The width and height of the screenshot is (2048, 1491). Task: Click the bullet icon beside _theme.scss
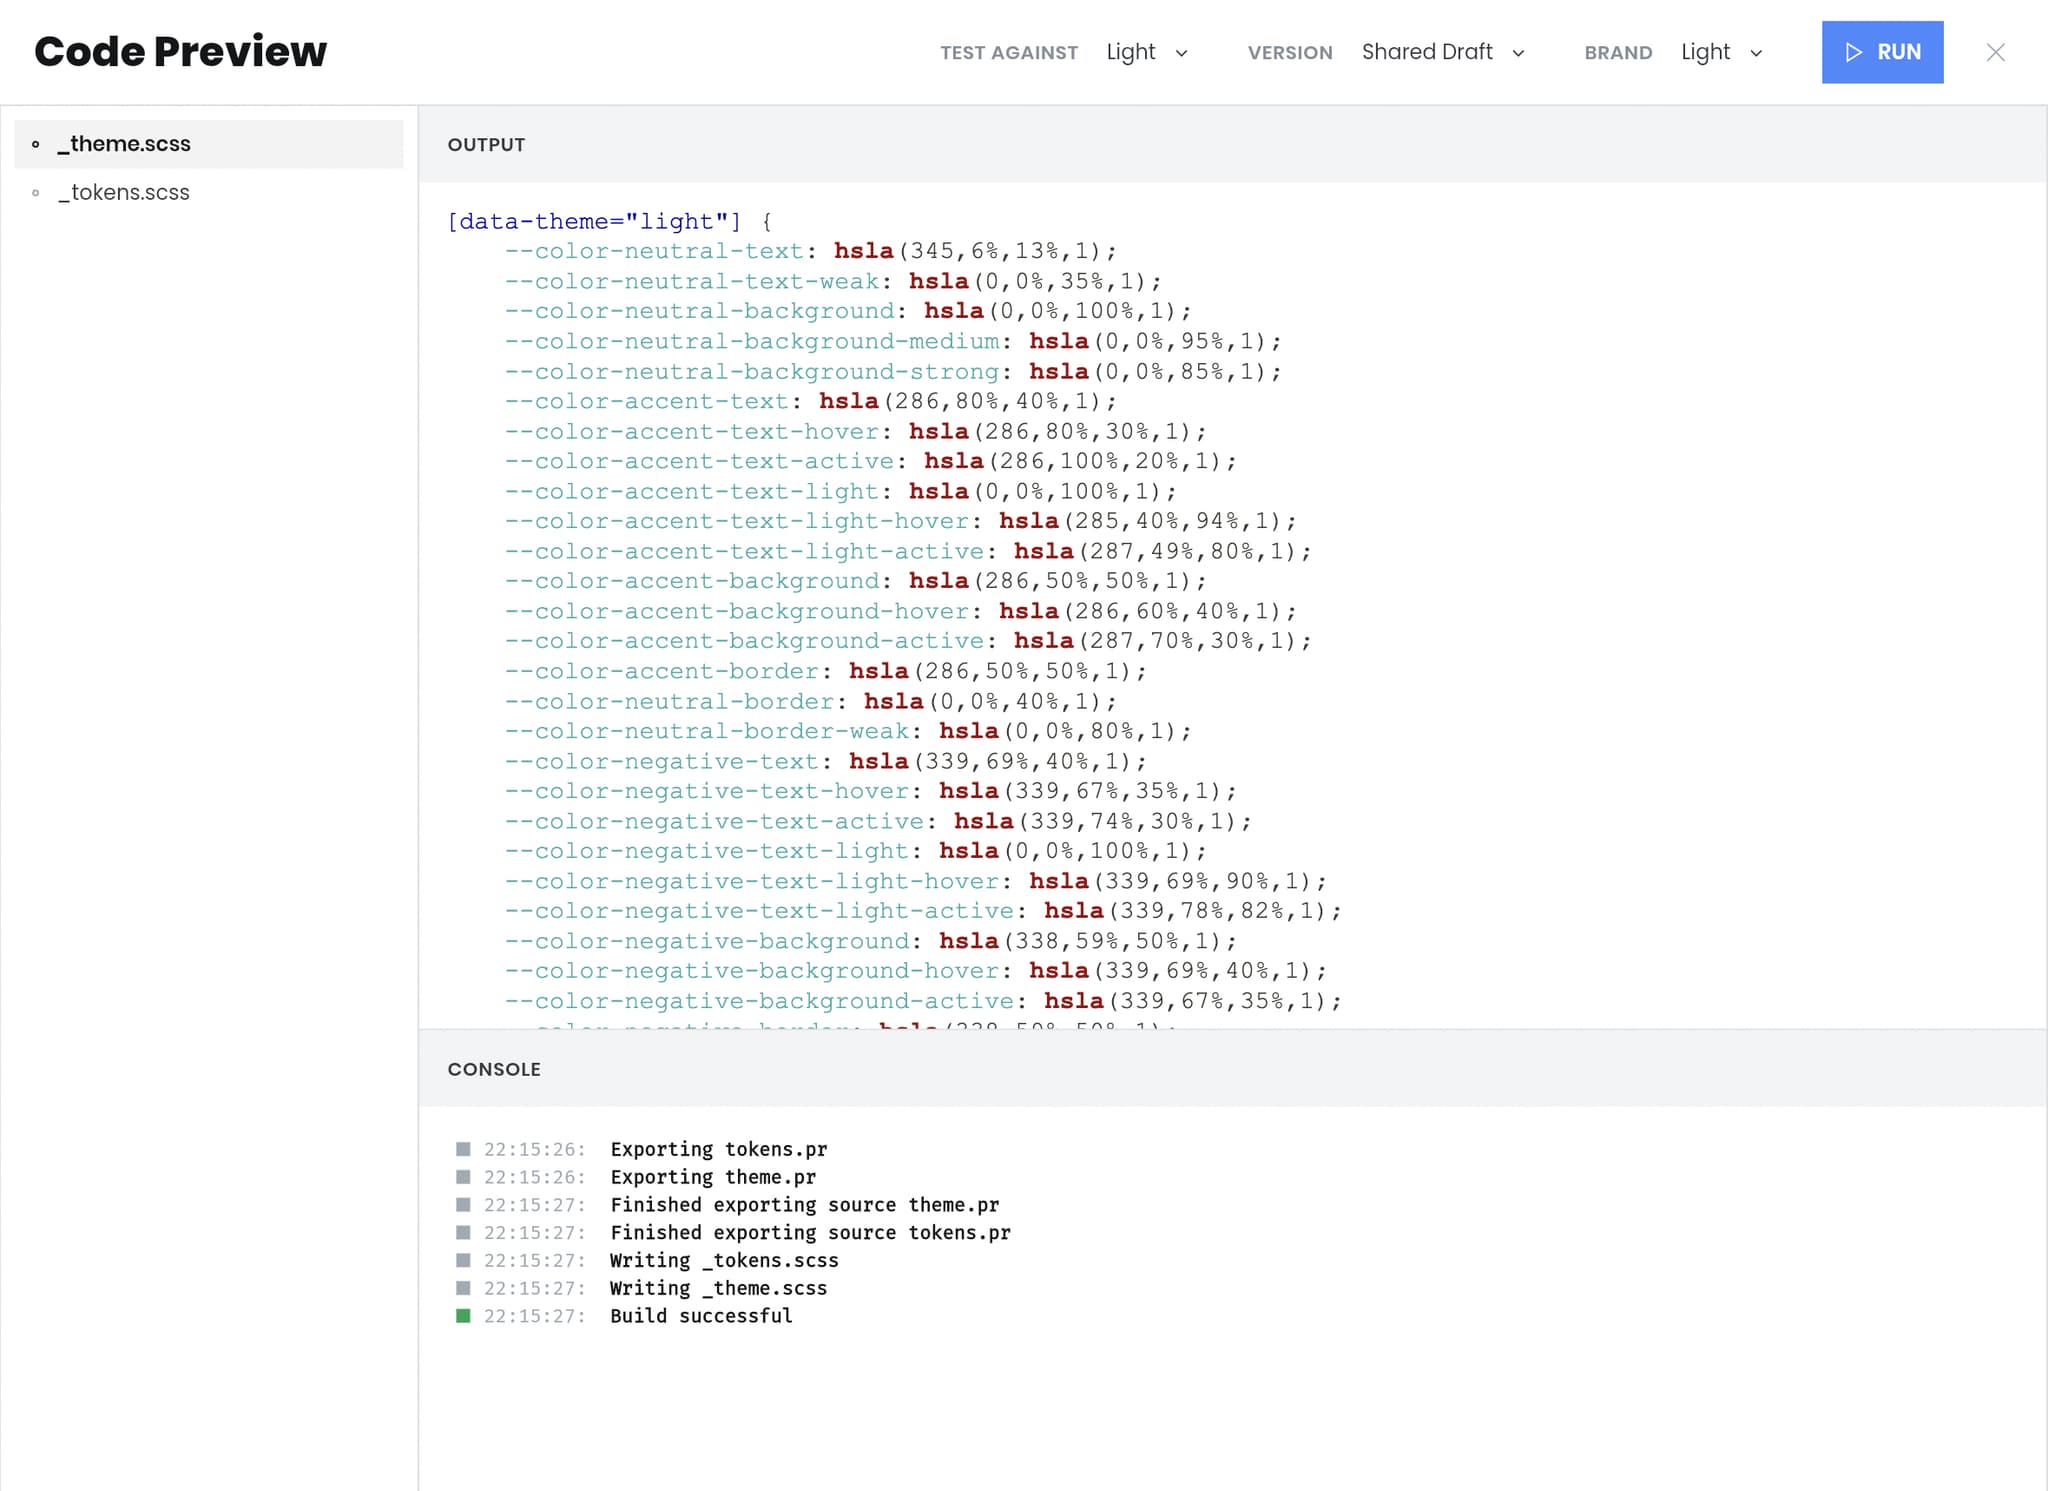[36, 145]
